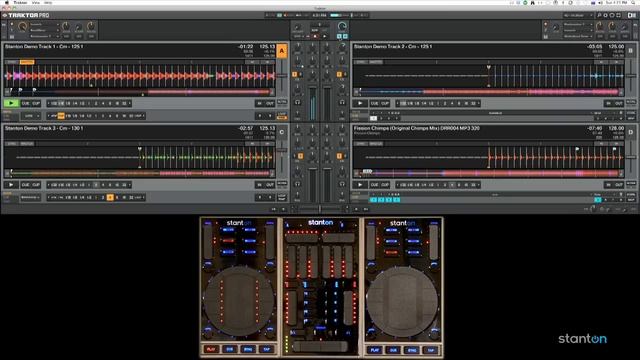Activate first cyan hotcue on Deck D
640x360 pixels.
click(x=373, y=200)
